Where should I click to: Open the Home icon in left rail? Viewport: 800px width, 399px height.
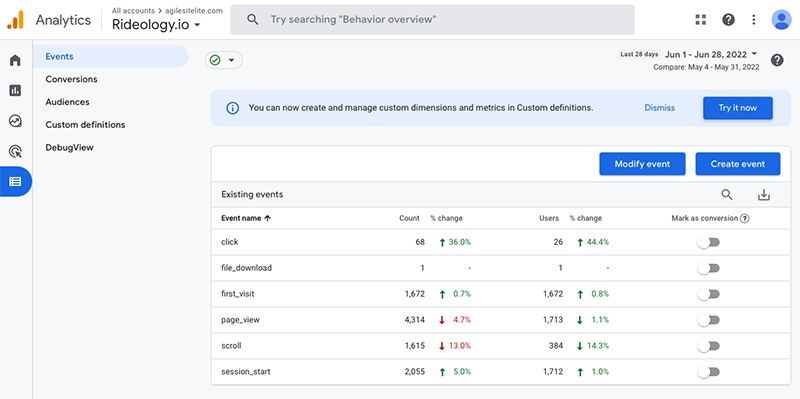15,60
